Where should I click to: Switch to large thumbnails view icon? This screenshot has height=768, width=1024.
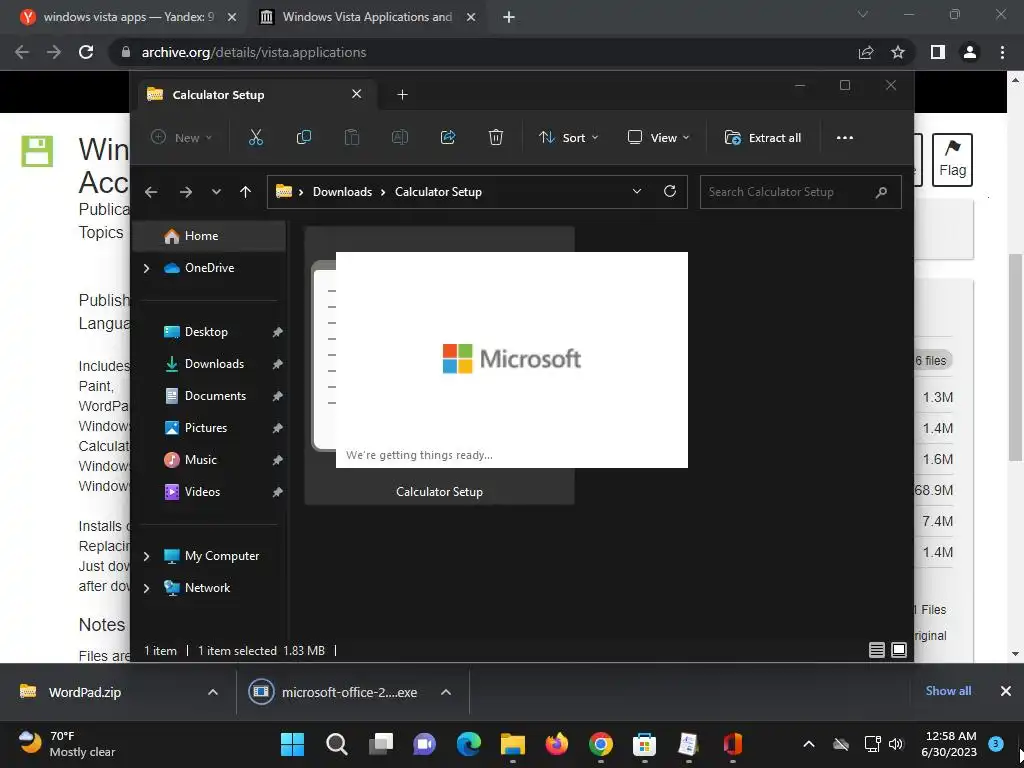(x=899, y=650)
